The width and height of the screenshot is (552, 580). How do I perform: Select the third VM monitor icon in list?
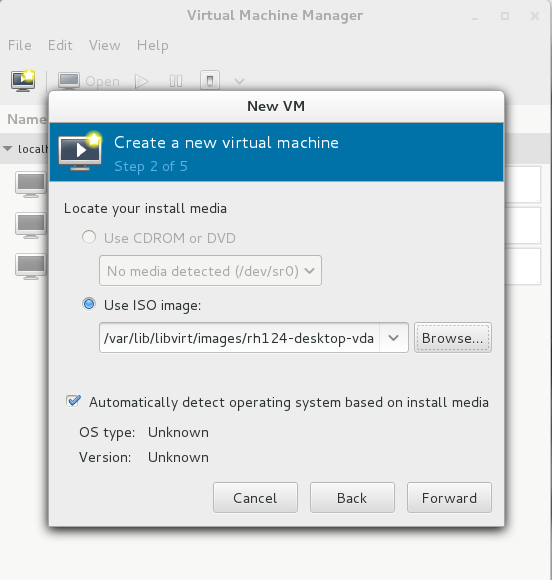[31, 266]
